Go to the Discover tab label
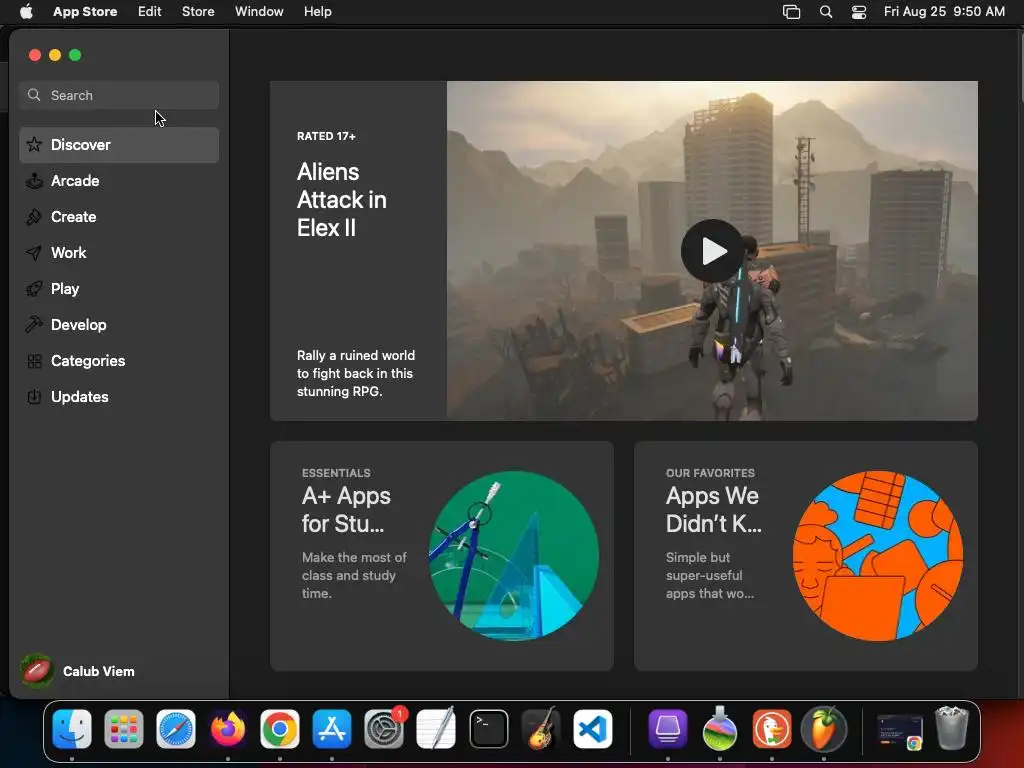1024x768 pixels. tap(81, 145)
